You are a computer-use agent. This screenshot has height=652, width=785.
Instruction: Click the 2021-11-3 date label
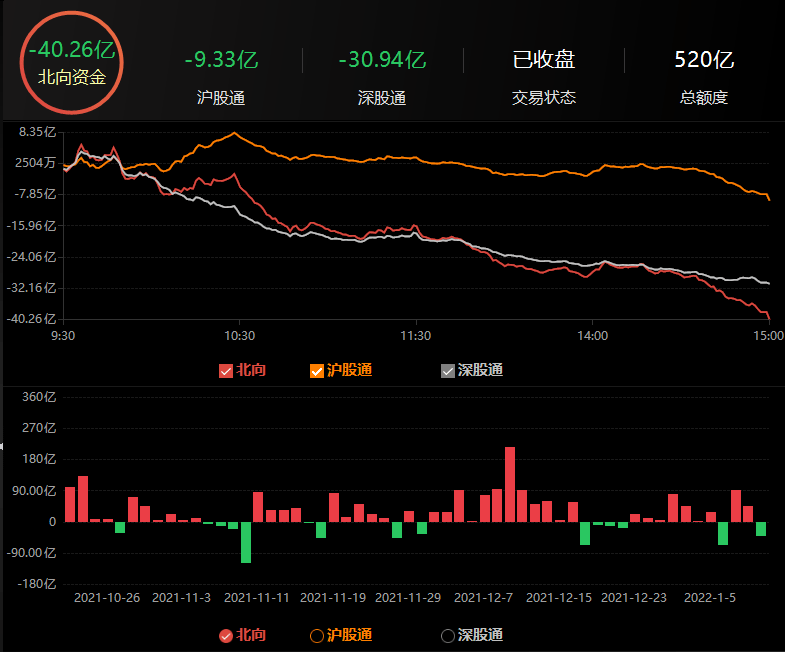point(181,598)
